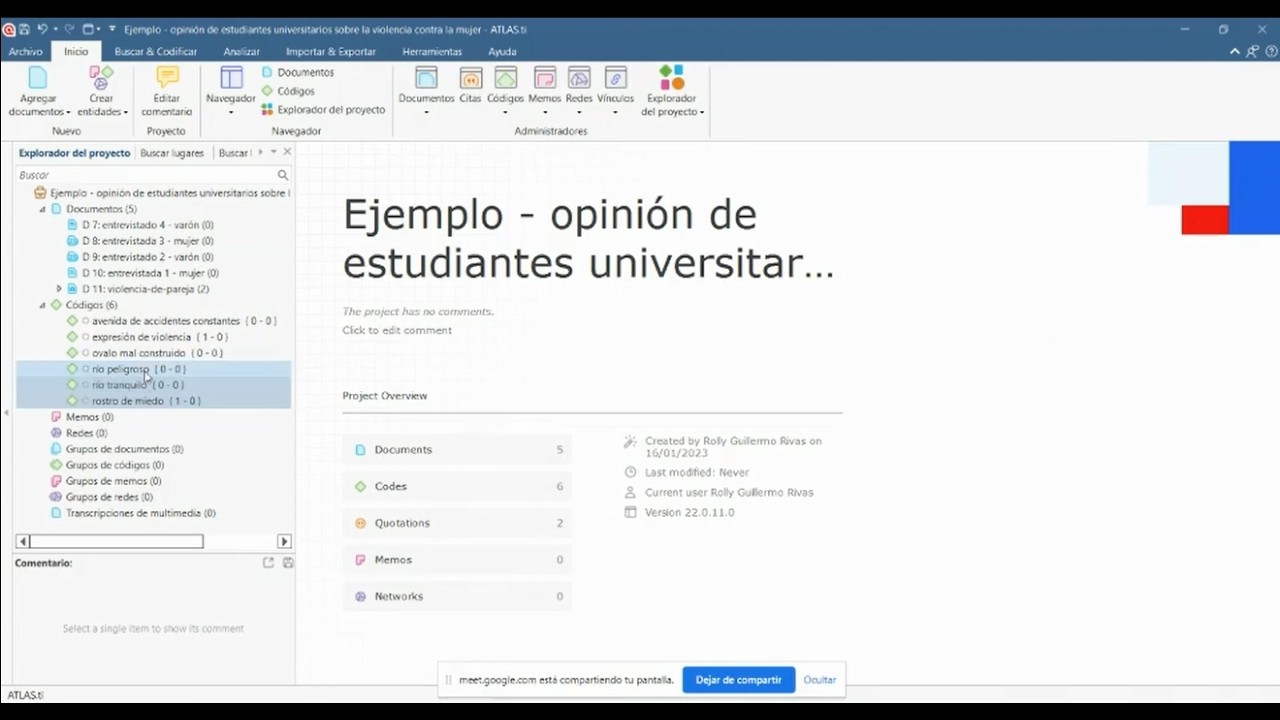The width and height of the screenshot is (1280, 720).
Task: Open the Memos manager icon
Action: (x=544, y=78)
